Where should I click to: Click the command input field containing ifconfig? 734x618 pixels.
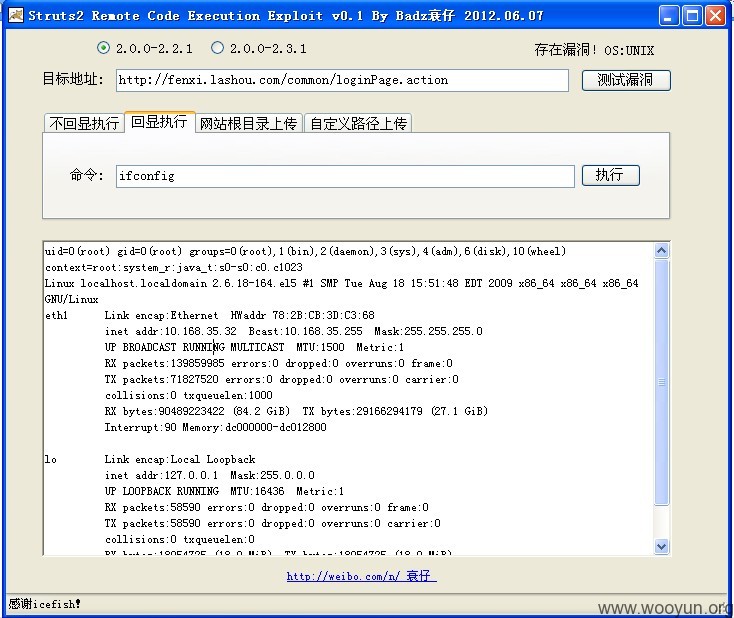(x=345, y=176)
